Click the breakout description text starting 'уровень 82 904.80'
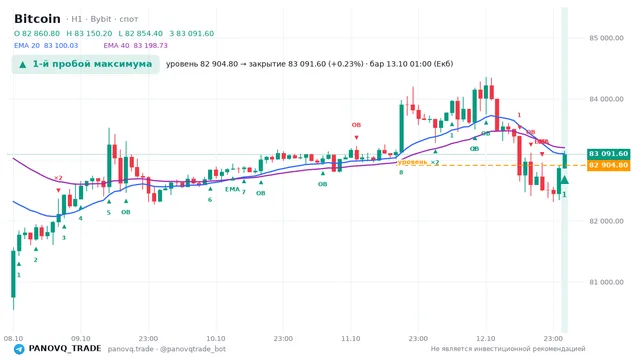 [309, 64]
